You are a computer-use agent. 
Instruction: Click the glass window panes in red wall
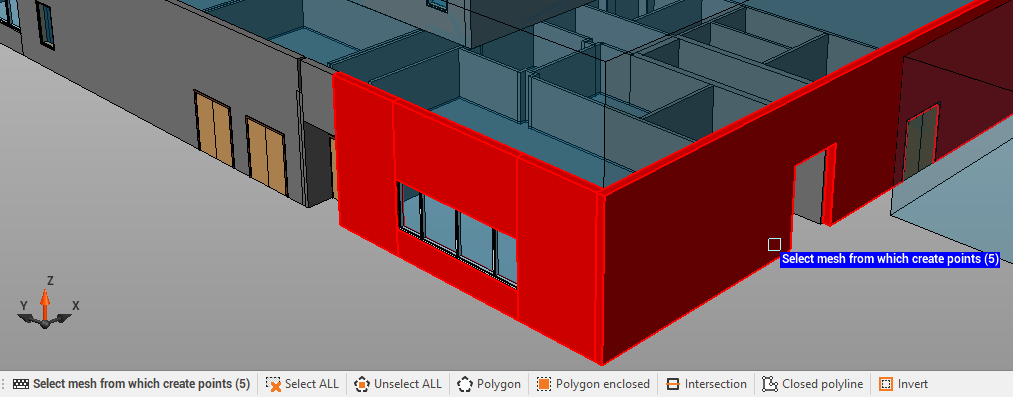457,235
